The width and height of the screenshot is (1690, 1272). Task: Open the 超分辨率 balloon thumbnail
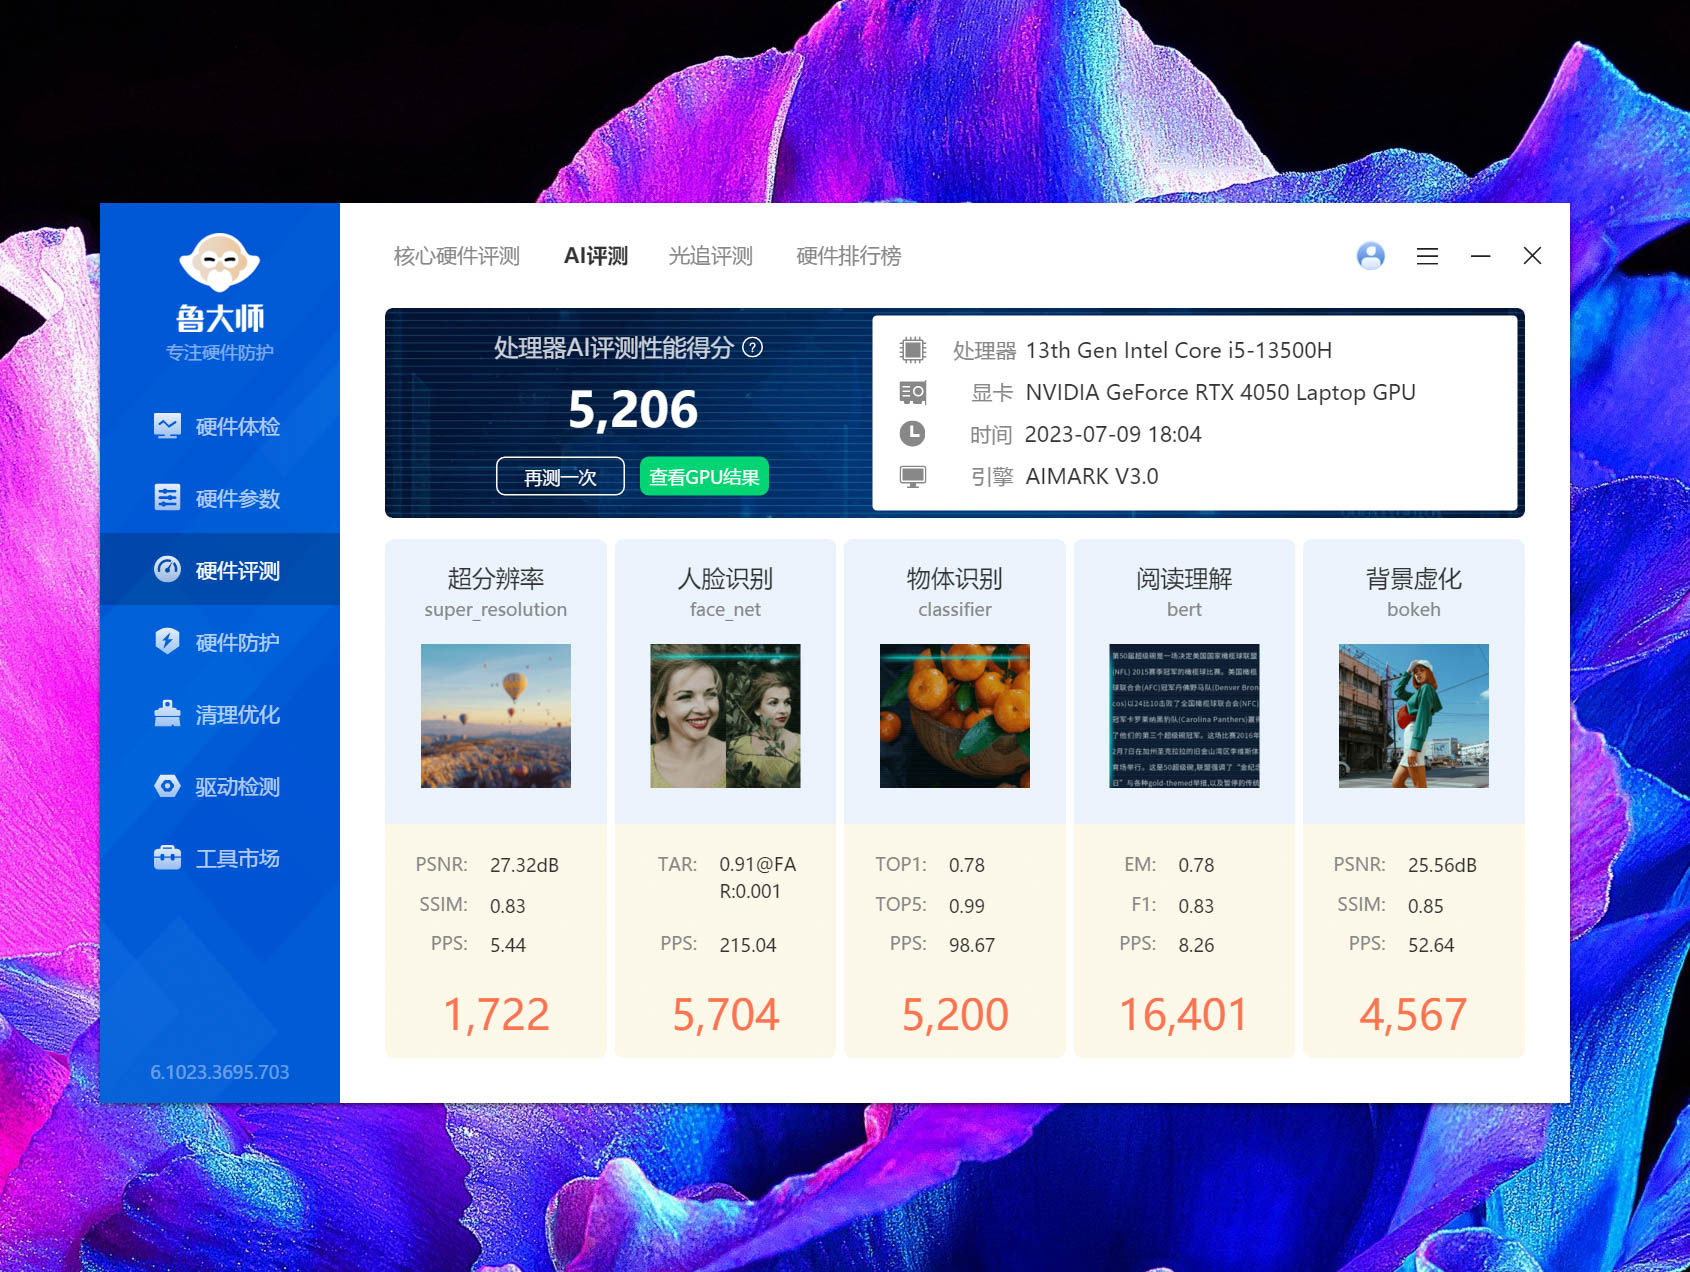[496, 716]
